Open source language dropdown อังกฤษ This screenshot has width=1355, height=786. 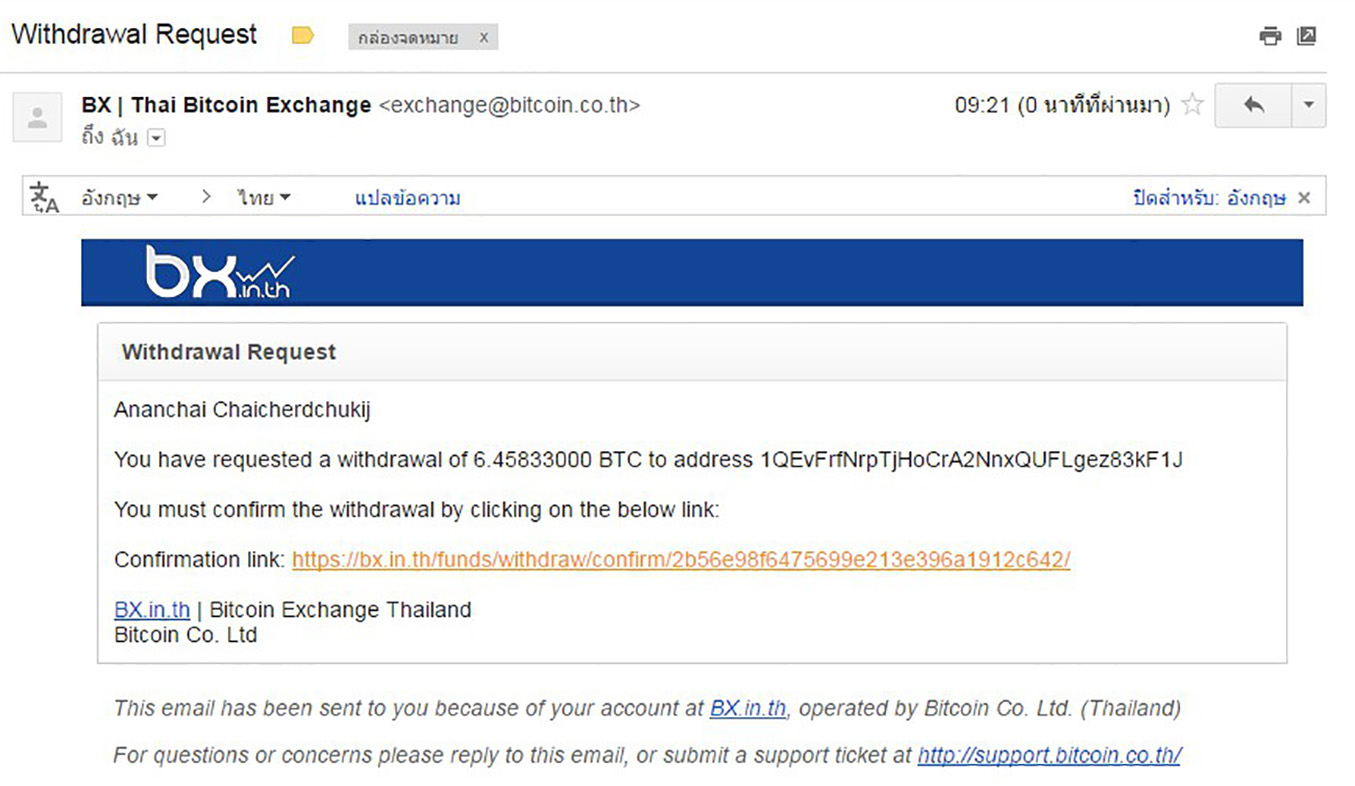(x=119, y=198)
